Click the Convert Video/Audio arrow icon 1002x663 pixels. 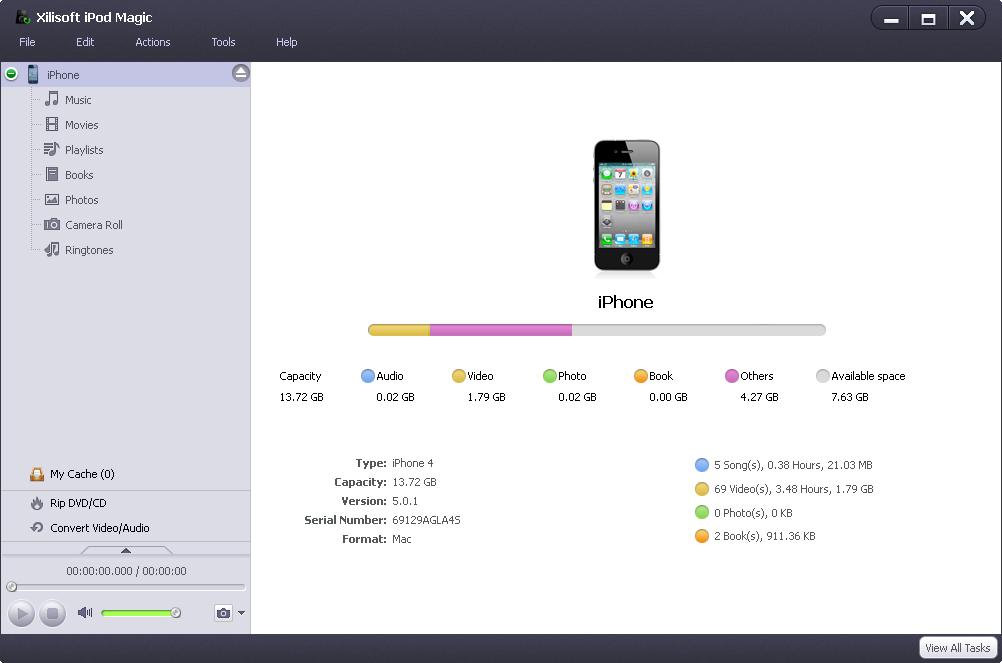pyautogui.click(x=37, y=528)
